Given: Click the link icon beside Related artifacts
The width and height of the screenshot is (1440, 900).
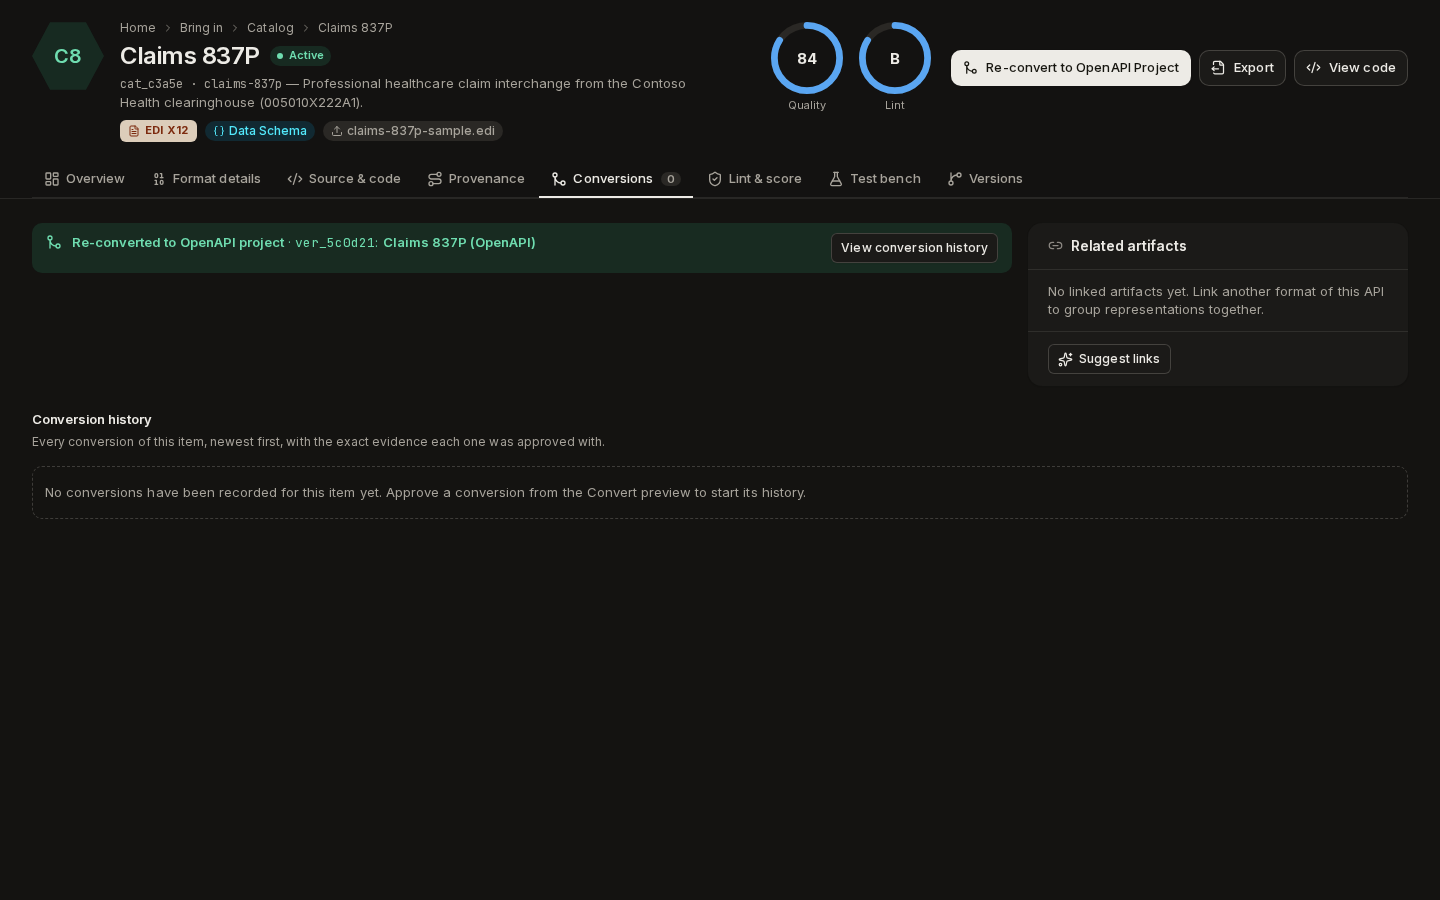Looking at the screenshot, I should 1055,246.
